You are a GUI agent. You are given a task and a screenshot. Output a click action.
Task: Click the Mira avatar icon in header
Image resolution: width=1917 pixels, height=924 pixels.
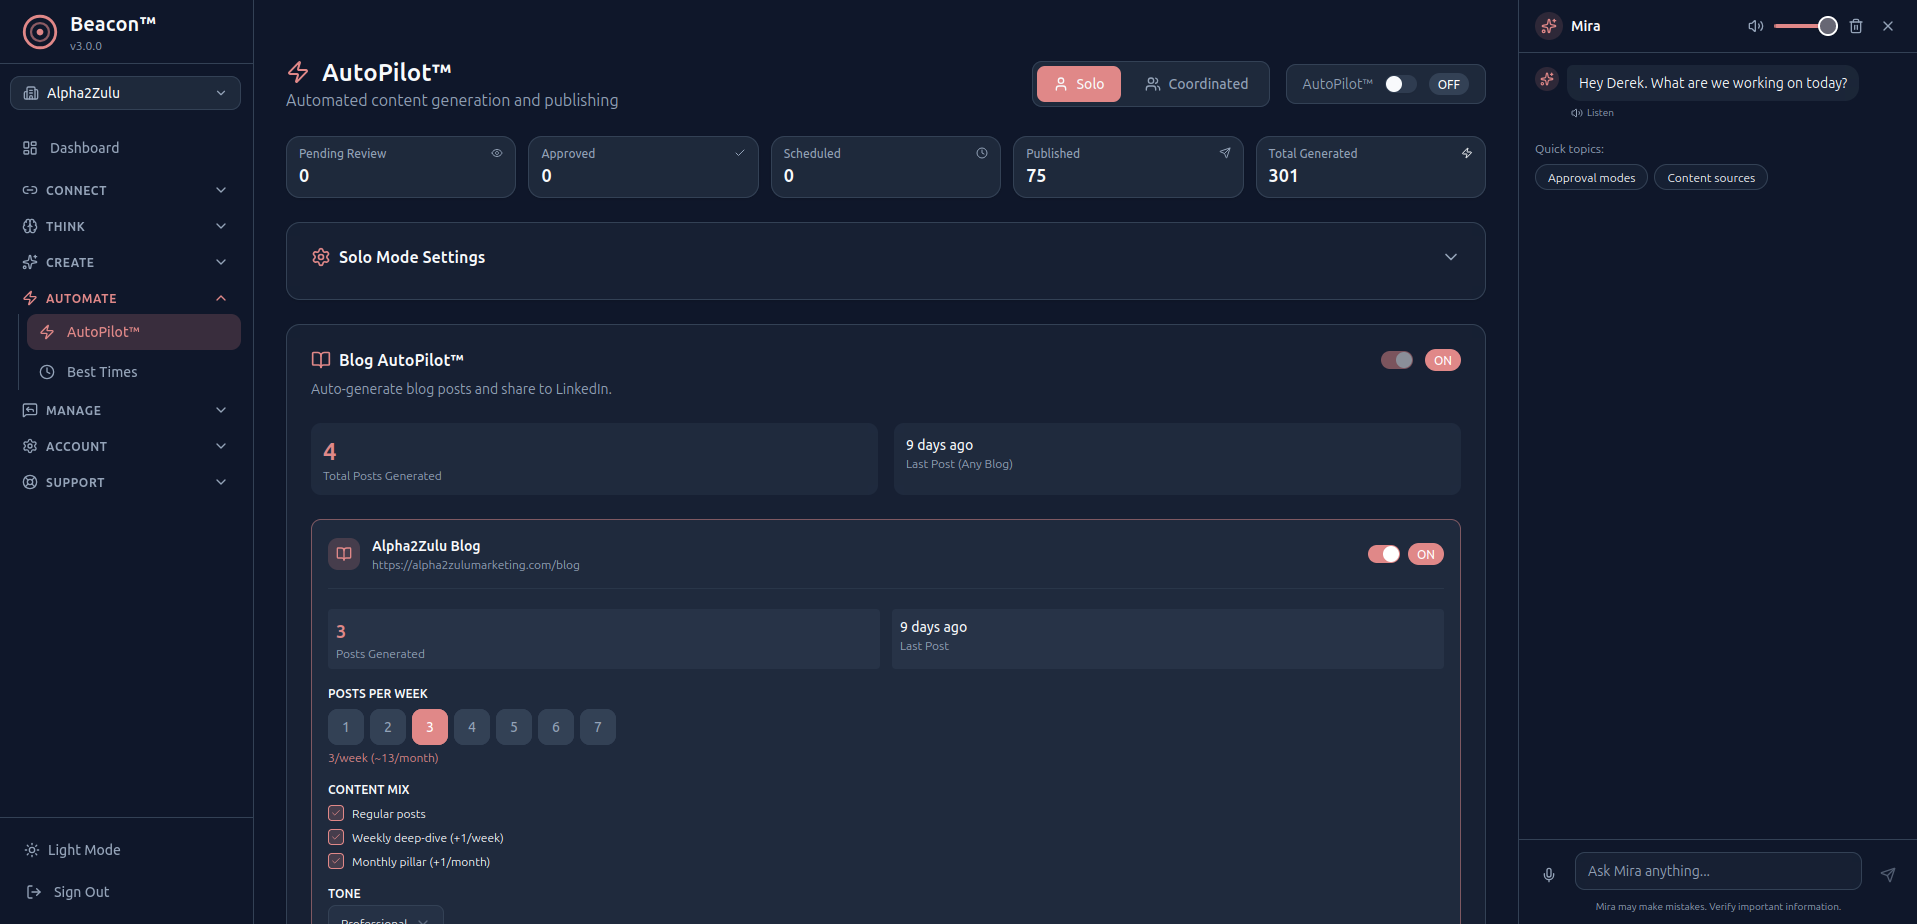tap(1549, 26)
